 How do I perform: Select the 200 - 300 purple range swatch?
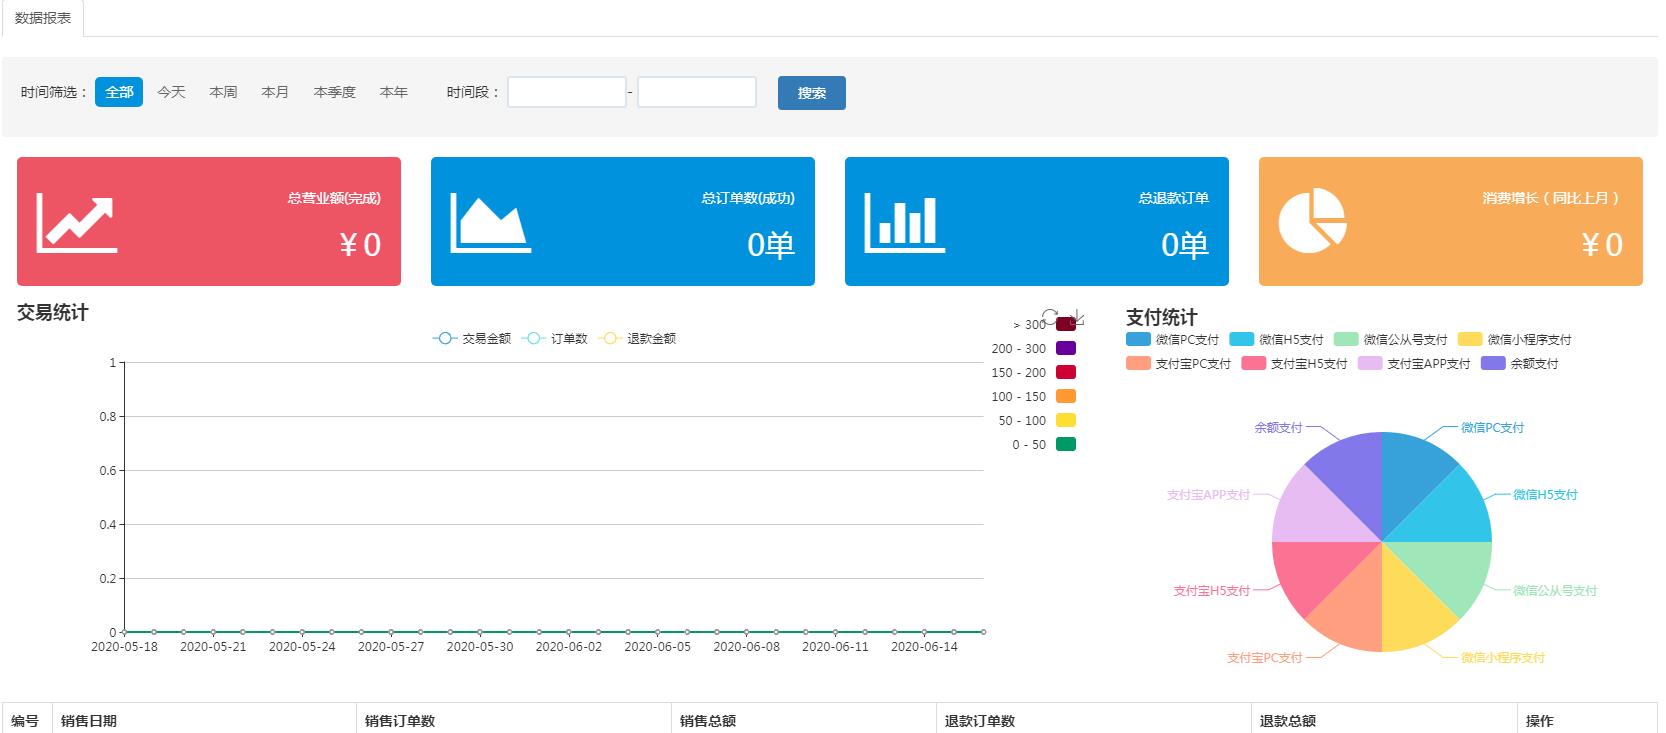click(x=1066, y=348)
